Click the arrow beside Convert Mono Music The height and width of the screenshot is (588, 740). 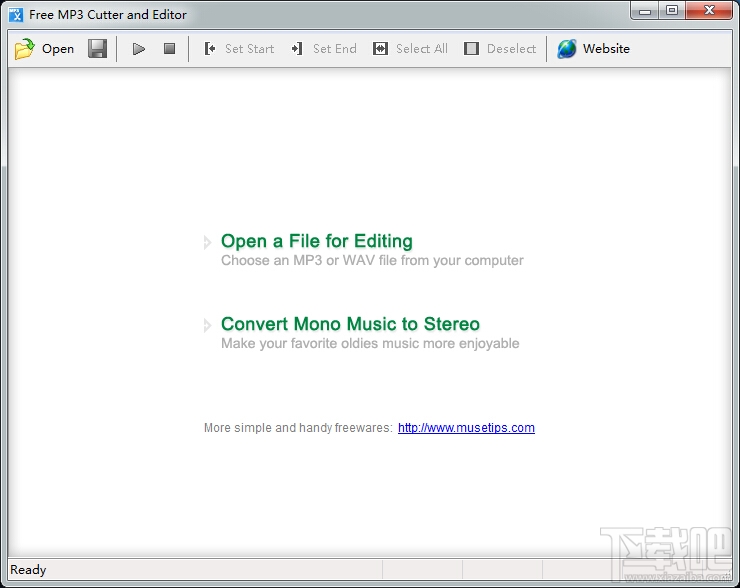(207, 325)
